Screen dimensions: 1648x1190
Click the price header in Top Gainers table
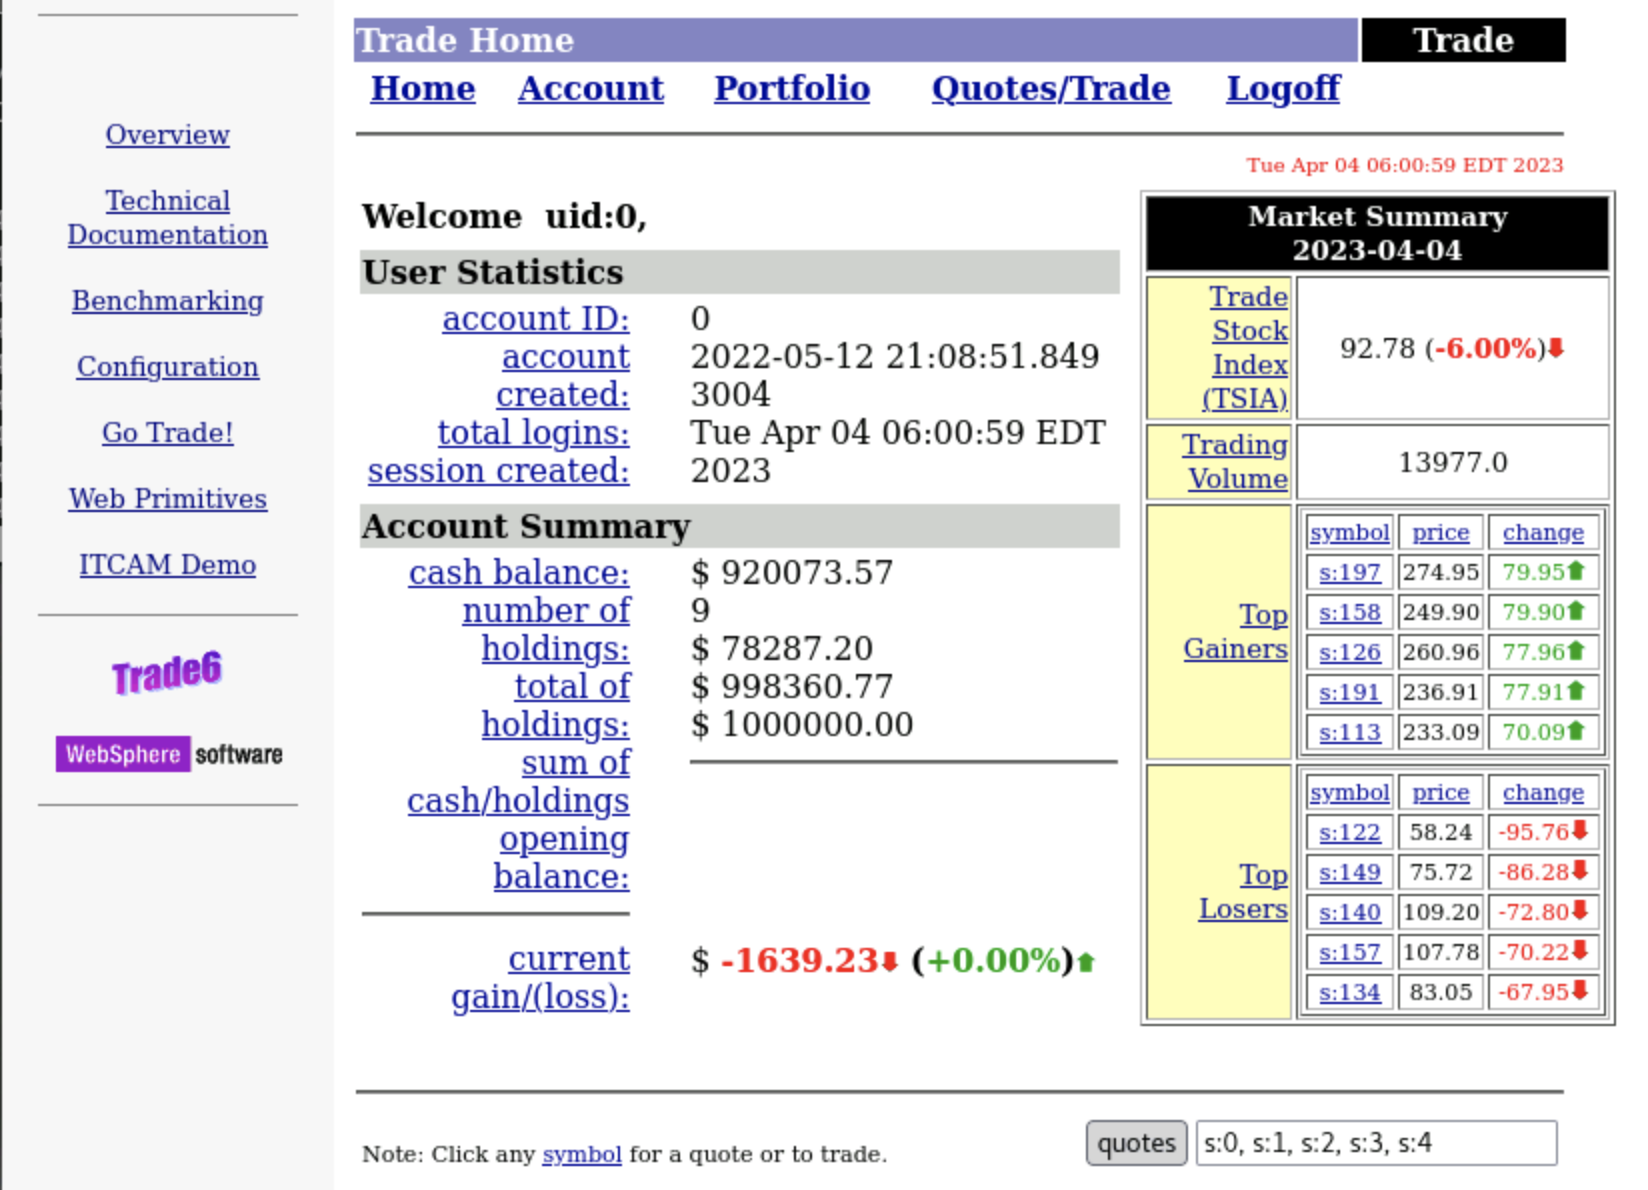[1441, 532]
